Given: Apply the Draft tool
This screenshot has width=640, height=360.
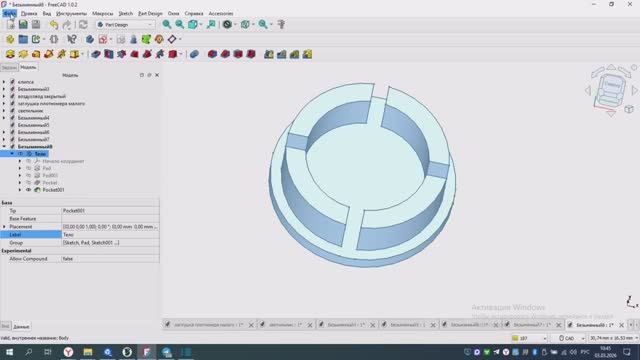Looking at the screenshot, I should click(238, 54).
